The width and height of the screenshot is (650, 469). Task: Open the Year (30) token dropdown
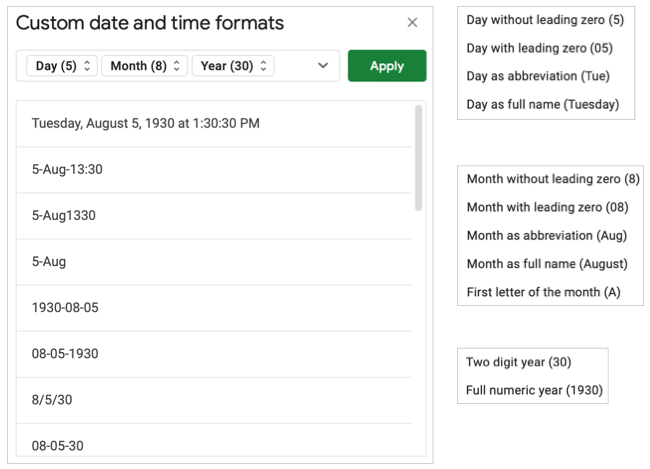coord(233,66)
